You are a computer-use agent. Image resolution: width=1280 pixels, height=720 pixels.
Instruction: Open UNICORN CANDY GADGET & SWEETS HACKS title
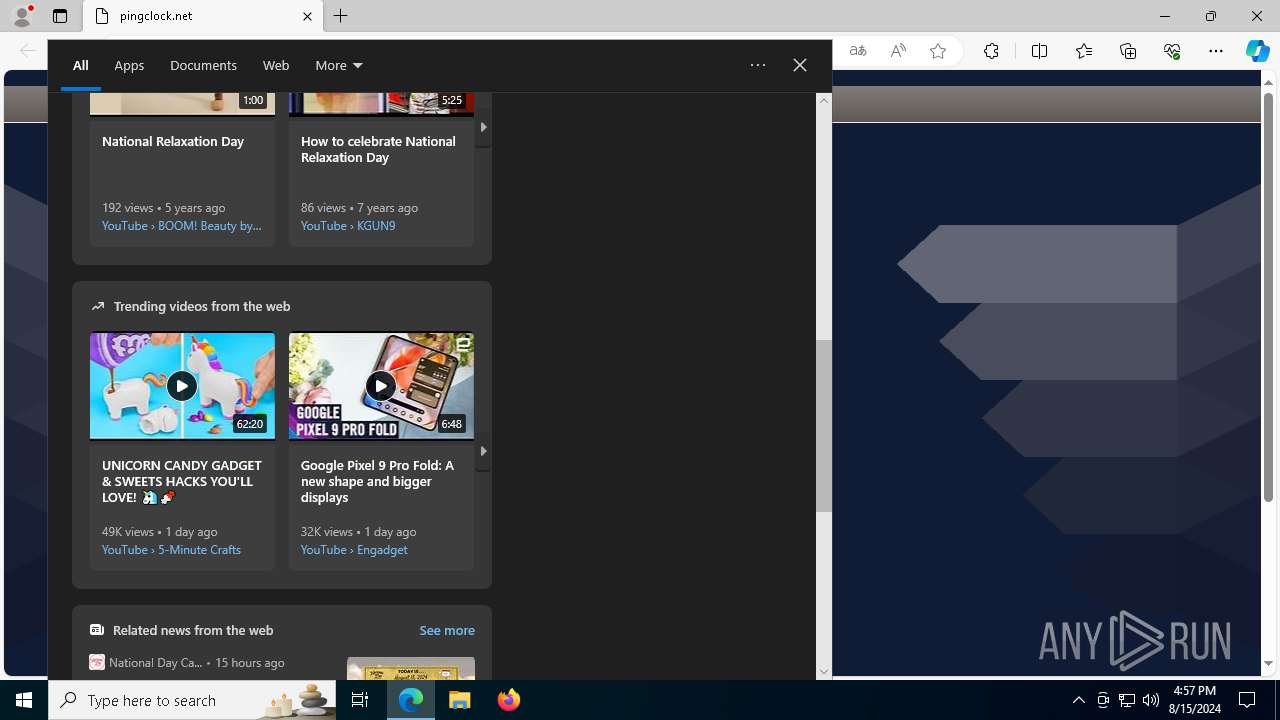tap(182, 481)
